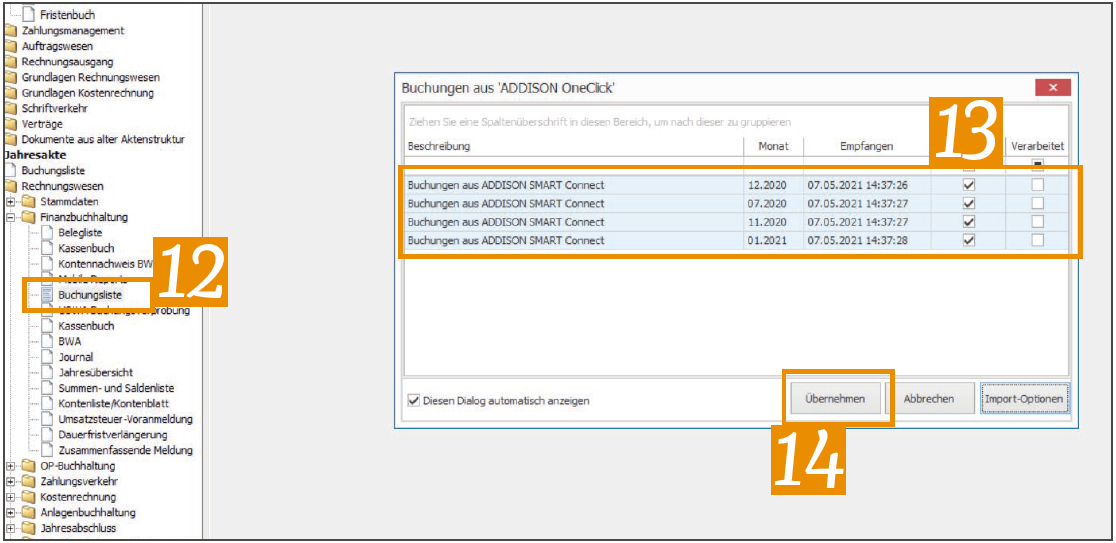Click the document icon beside Zusammenfassende Meldung
1116x543 pixels.
click(48, 450)
